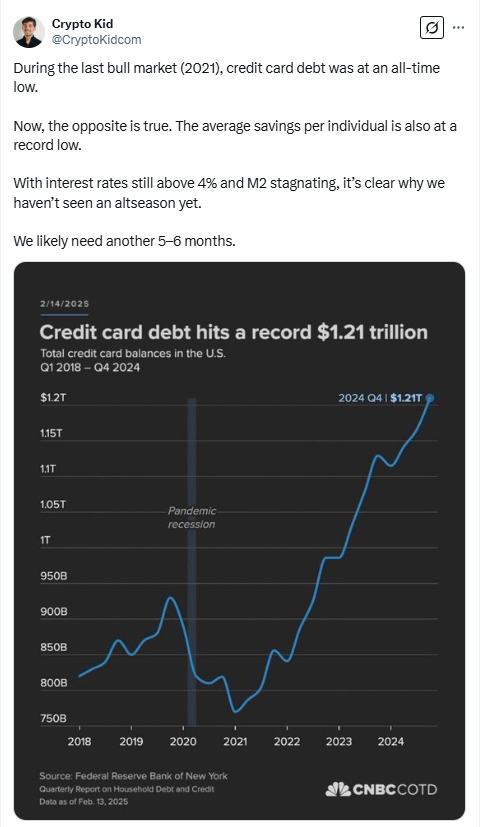484x827 pixels.
Task: Click the 2018 x-axis label
Action: coord(79,742)
